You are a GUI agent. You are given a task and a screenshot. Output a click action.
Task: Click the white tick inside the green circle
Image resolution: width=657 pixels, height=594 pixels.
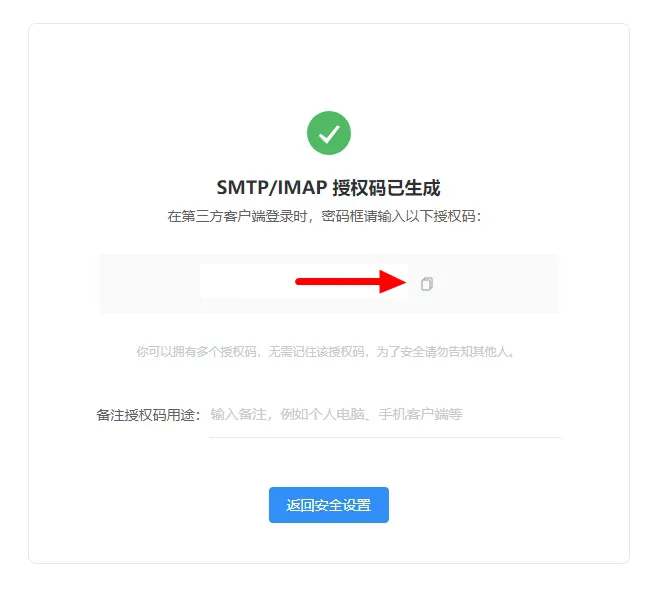coord(329,134)
